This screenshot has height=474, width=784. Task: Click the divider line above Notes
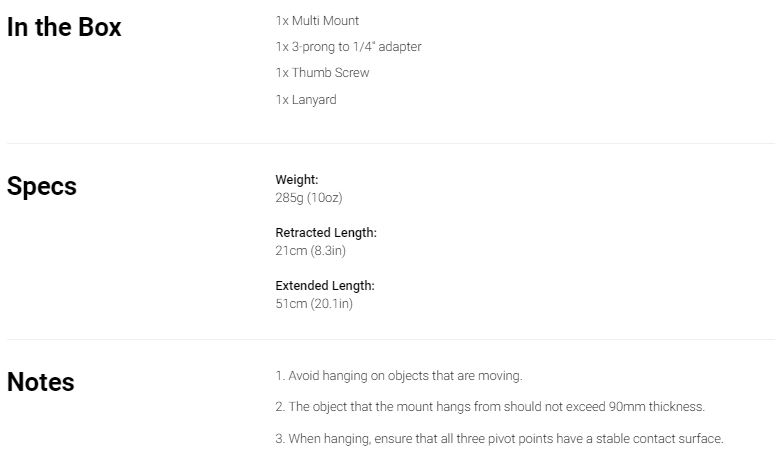click(391, 340)
